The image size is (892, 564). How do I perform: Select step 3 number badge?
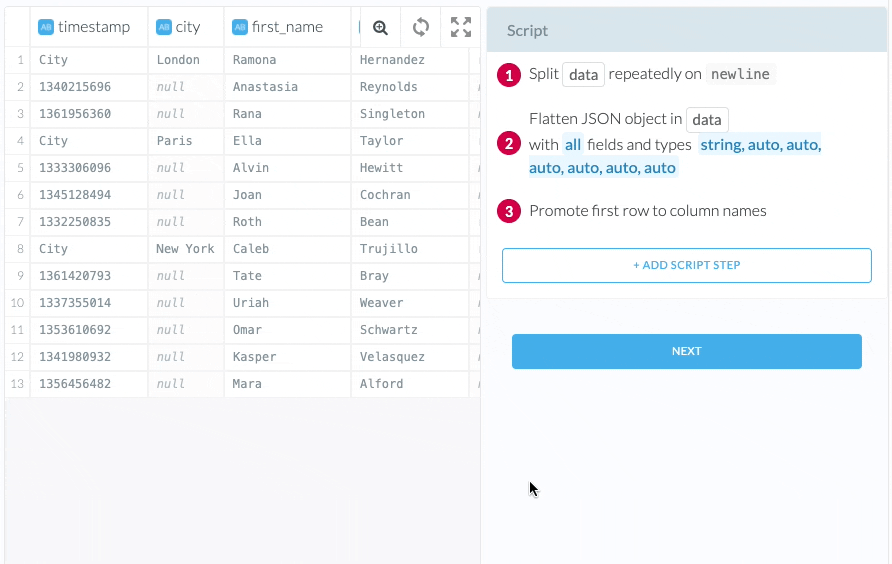(510, 211)
